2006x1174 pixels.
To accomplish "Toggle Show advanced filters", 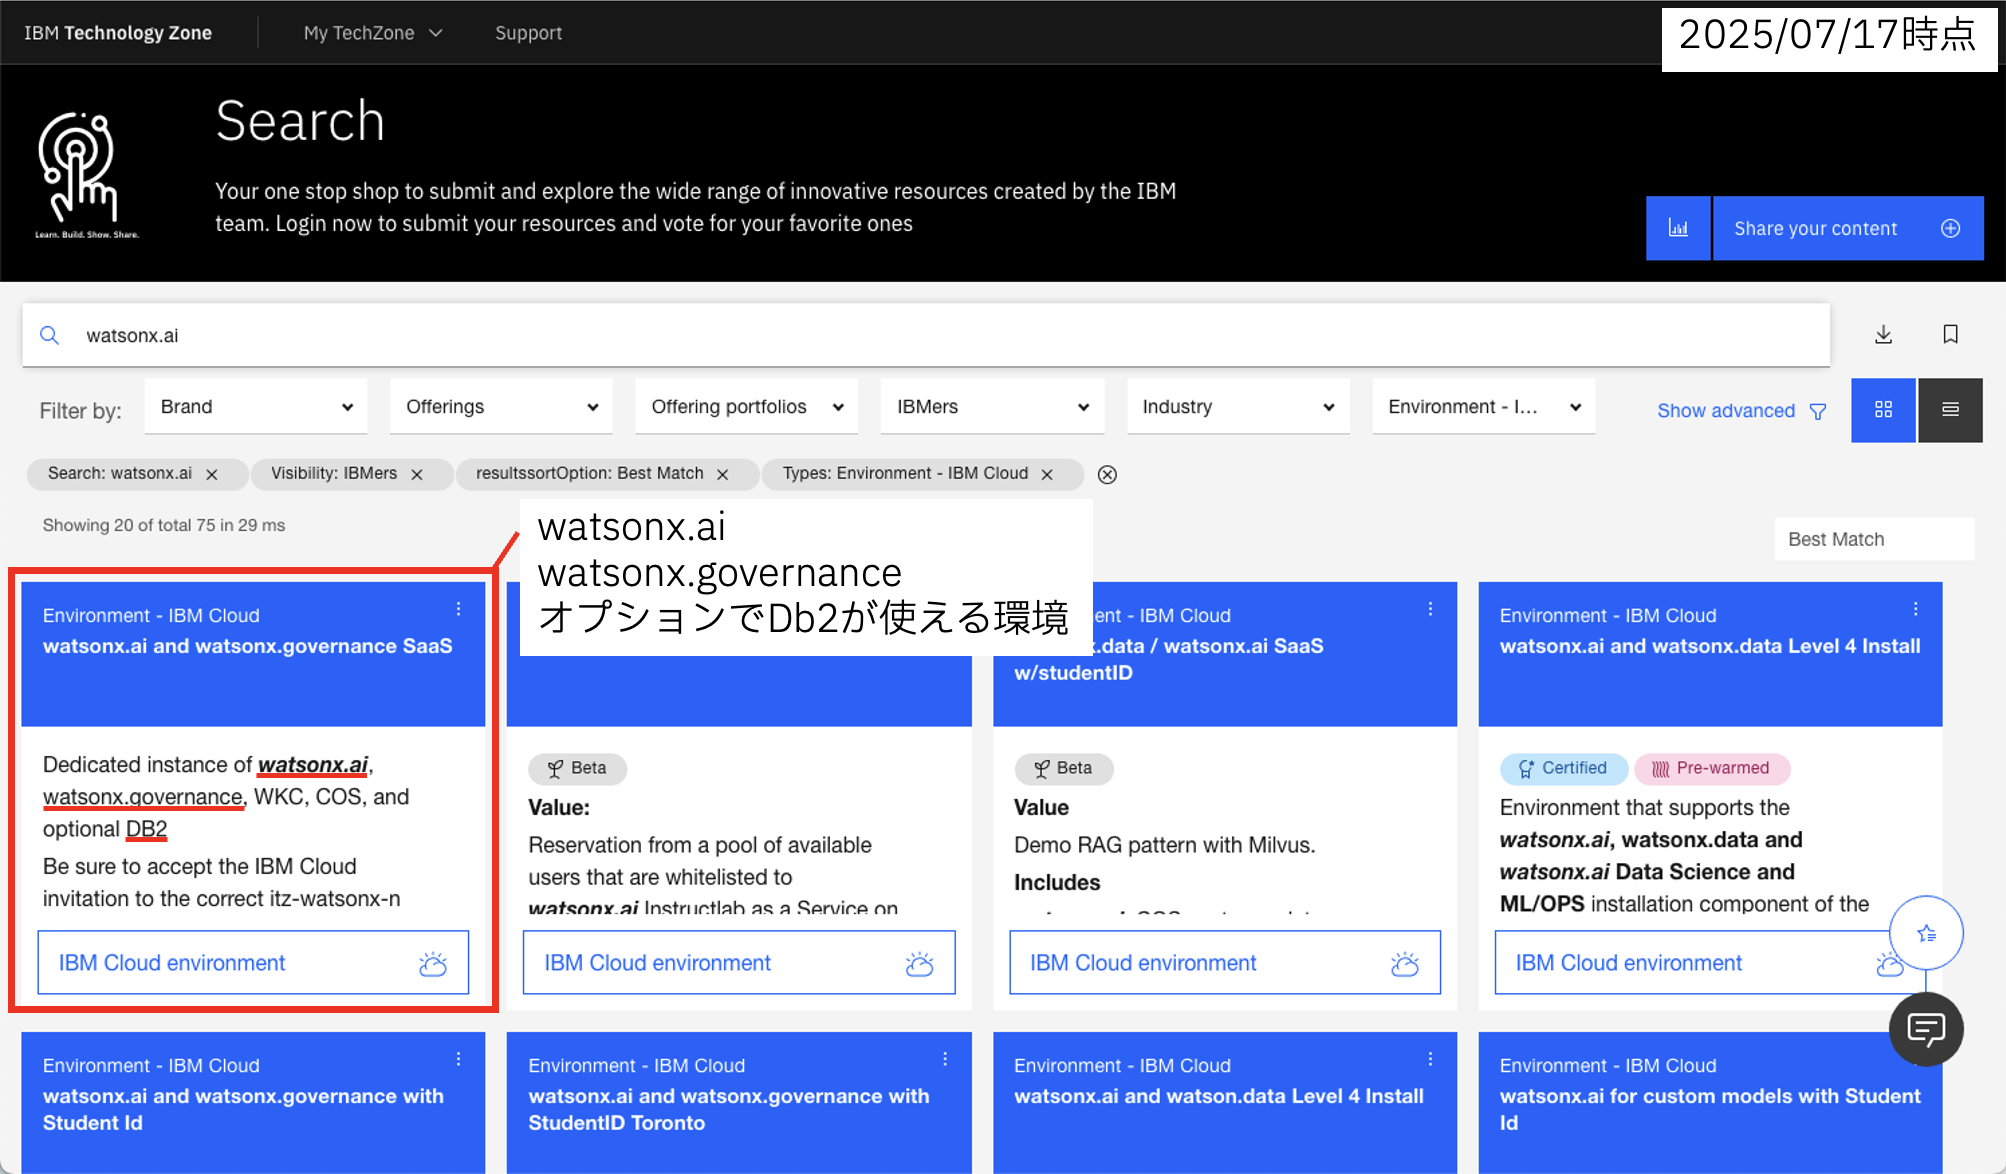I will [1741, 411].
